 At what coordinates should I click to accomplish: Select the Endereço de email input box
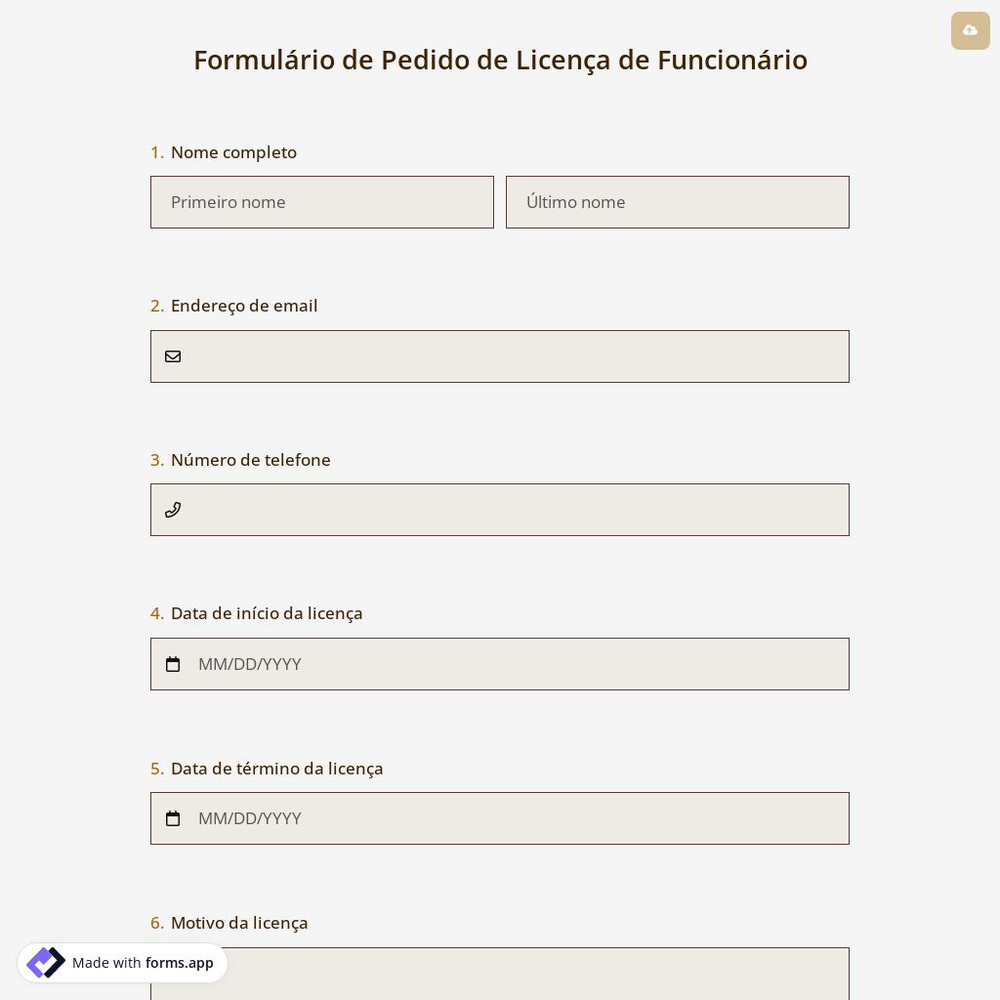coord(500,356)
